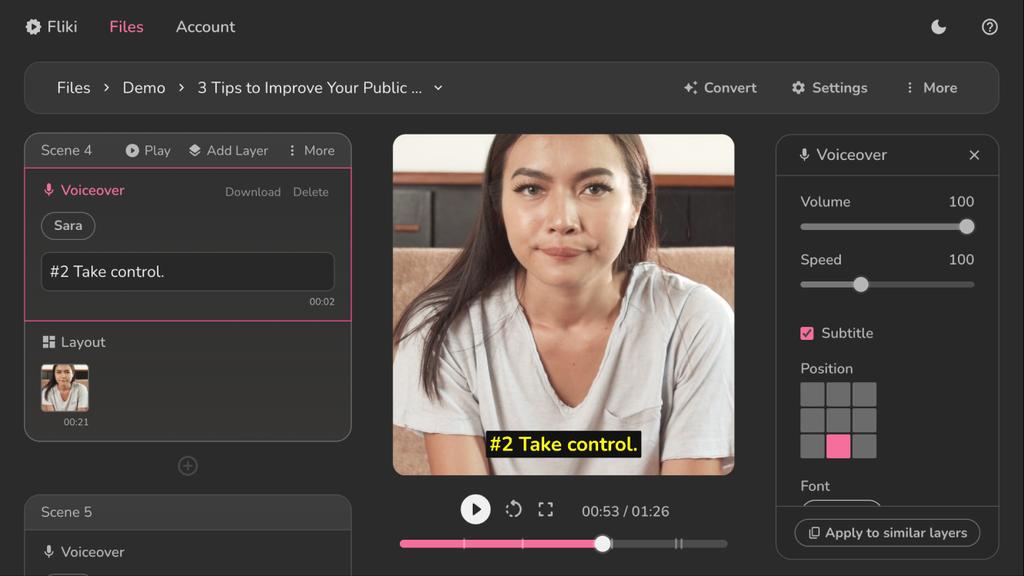Play the video preview

point(475,510)
